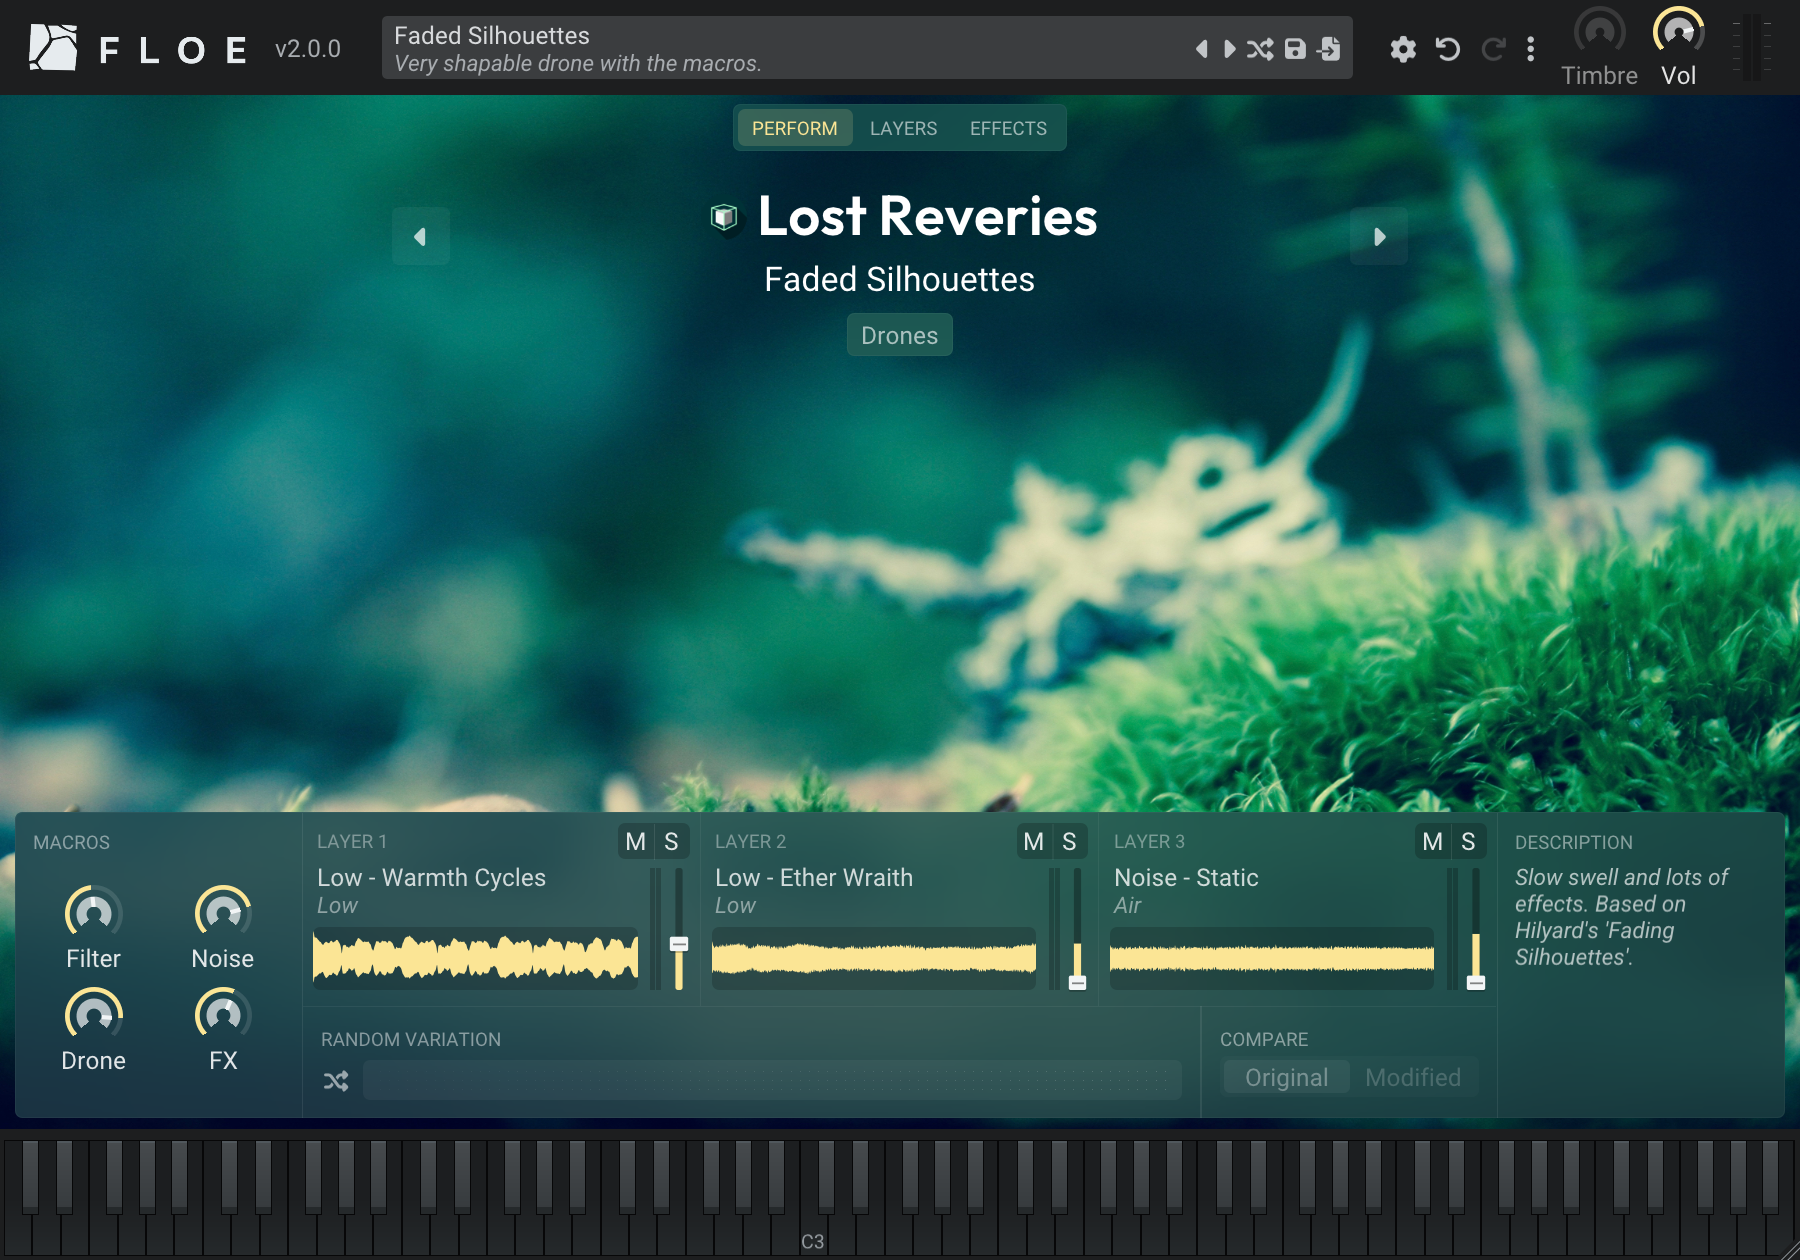The width and height of the screenshot is (1800, 1260).
Task: Mute Layer 2
Action: pos(1034,842)
